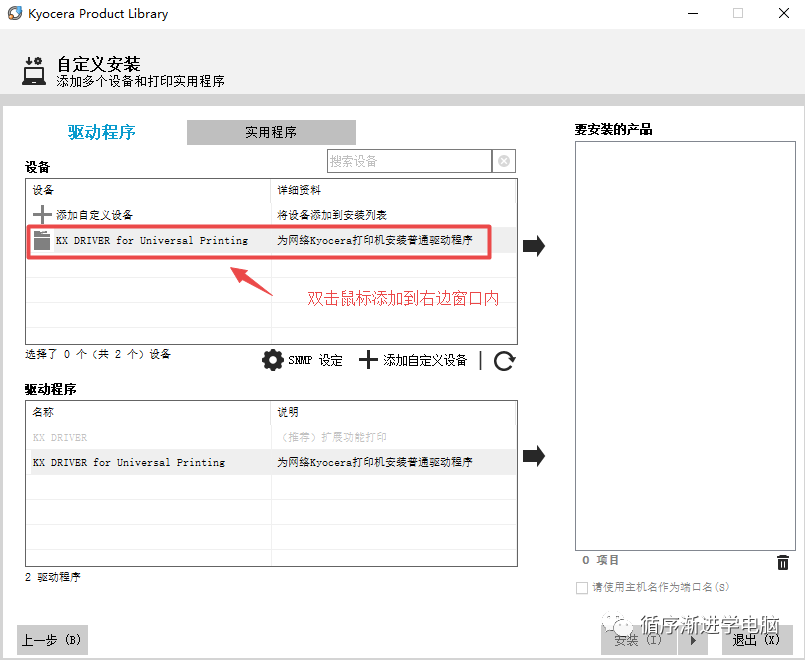Image resolution: width=805 pixels, height=660 pixels.
Task: Click the 详细资料 column header
Action: click(x=393, y=190)
